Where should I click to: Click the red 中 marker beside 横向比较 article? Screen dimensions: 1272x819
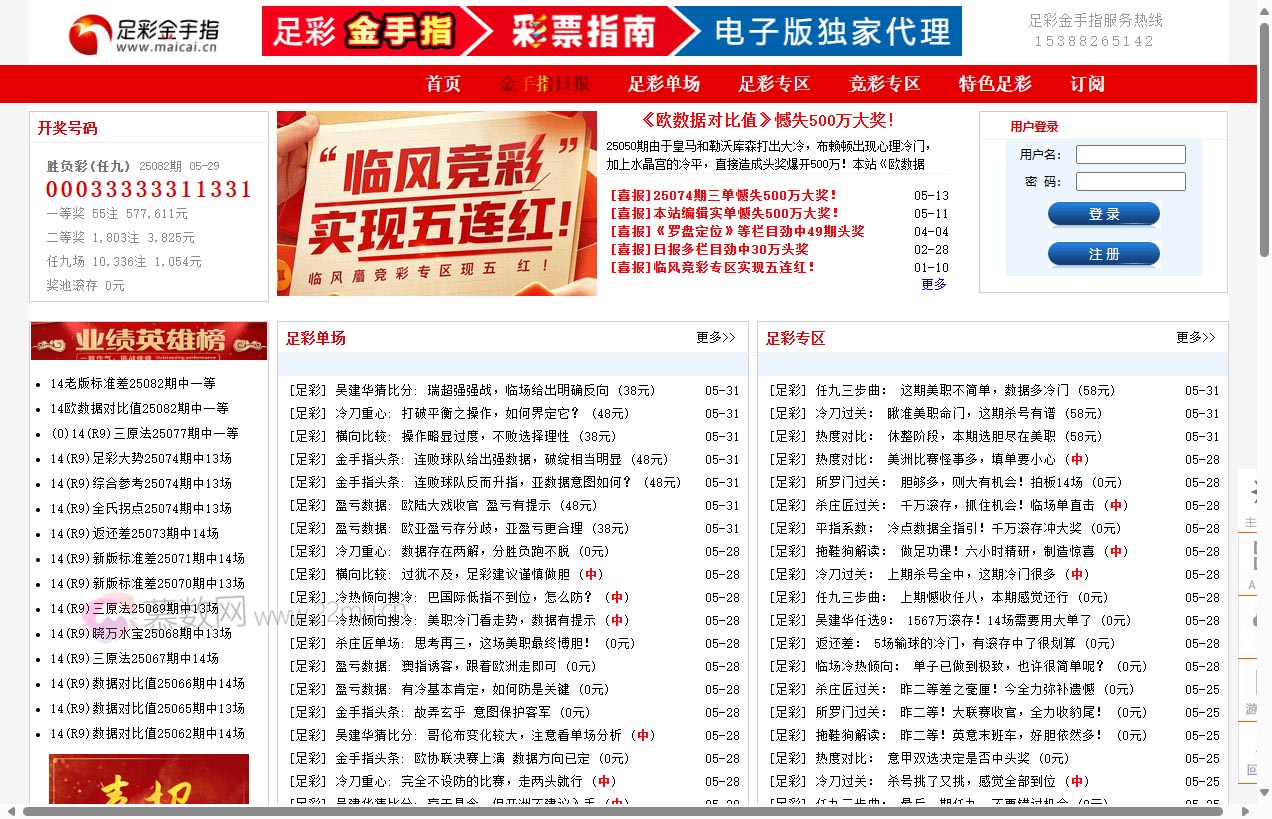tap(590, 574)
